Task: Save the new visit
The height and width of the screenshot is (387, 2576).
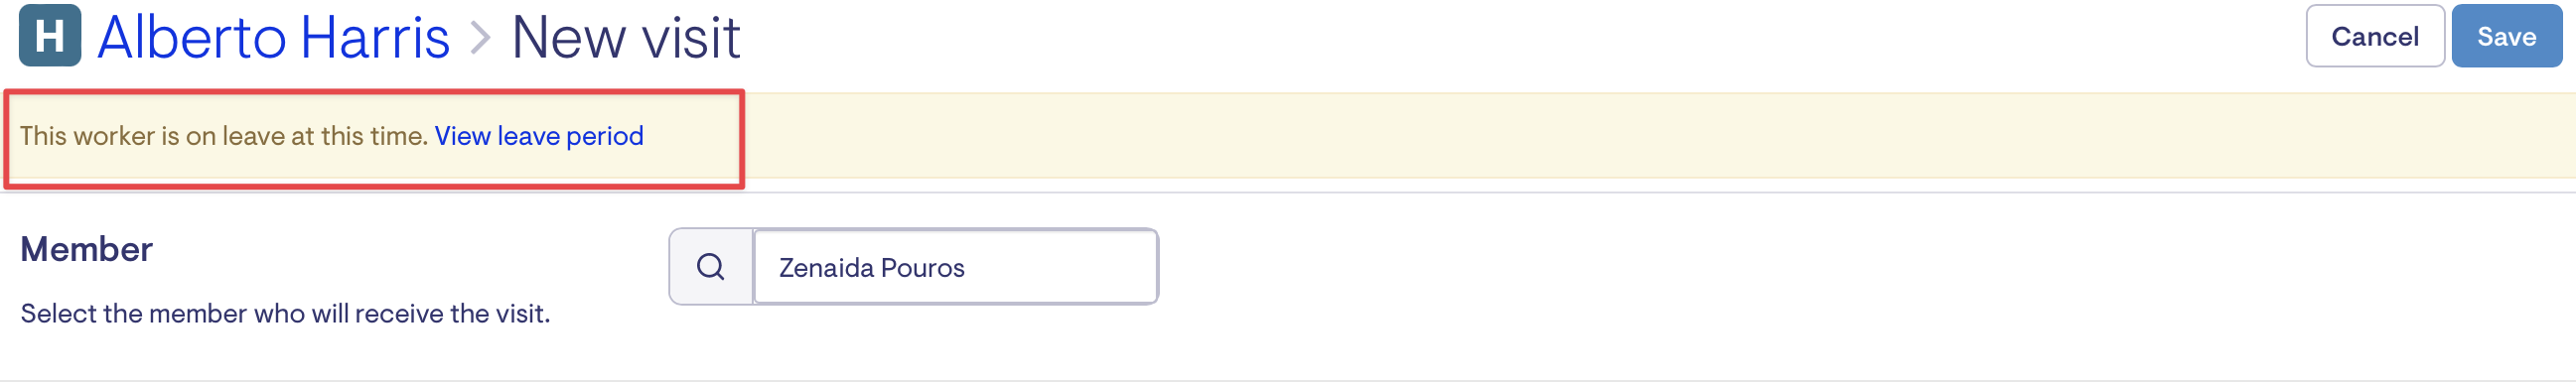Action: point(2505,36)
